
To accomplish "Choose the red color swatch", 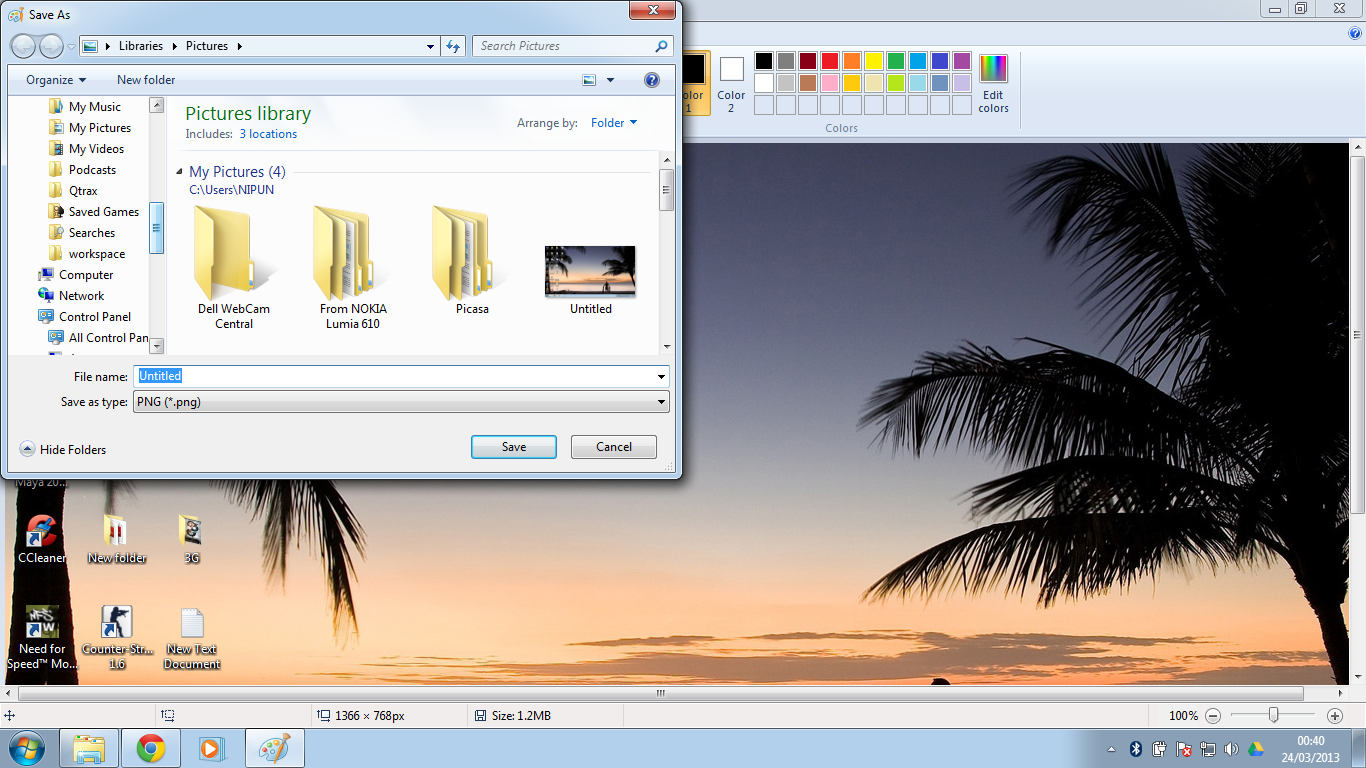I will [x=829, y=61].
